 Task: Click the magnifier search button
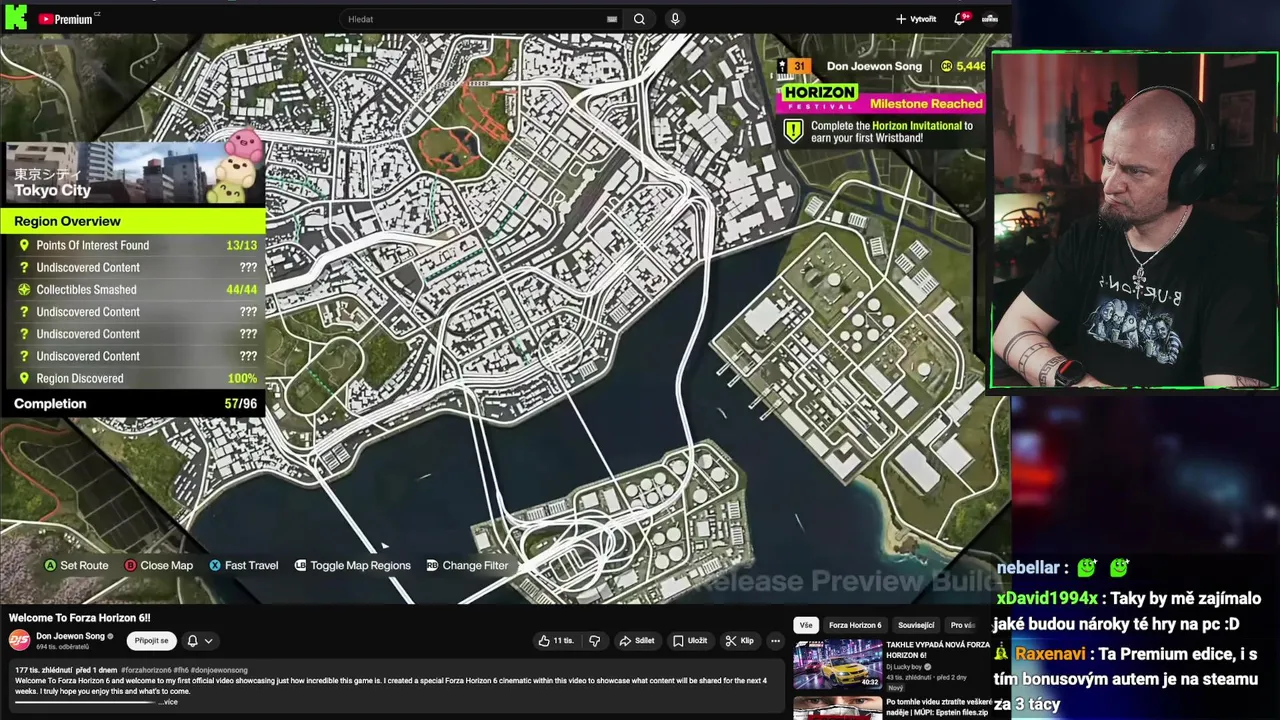(639, 19)
